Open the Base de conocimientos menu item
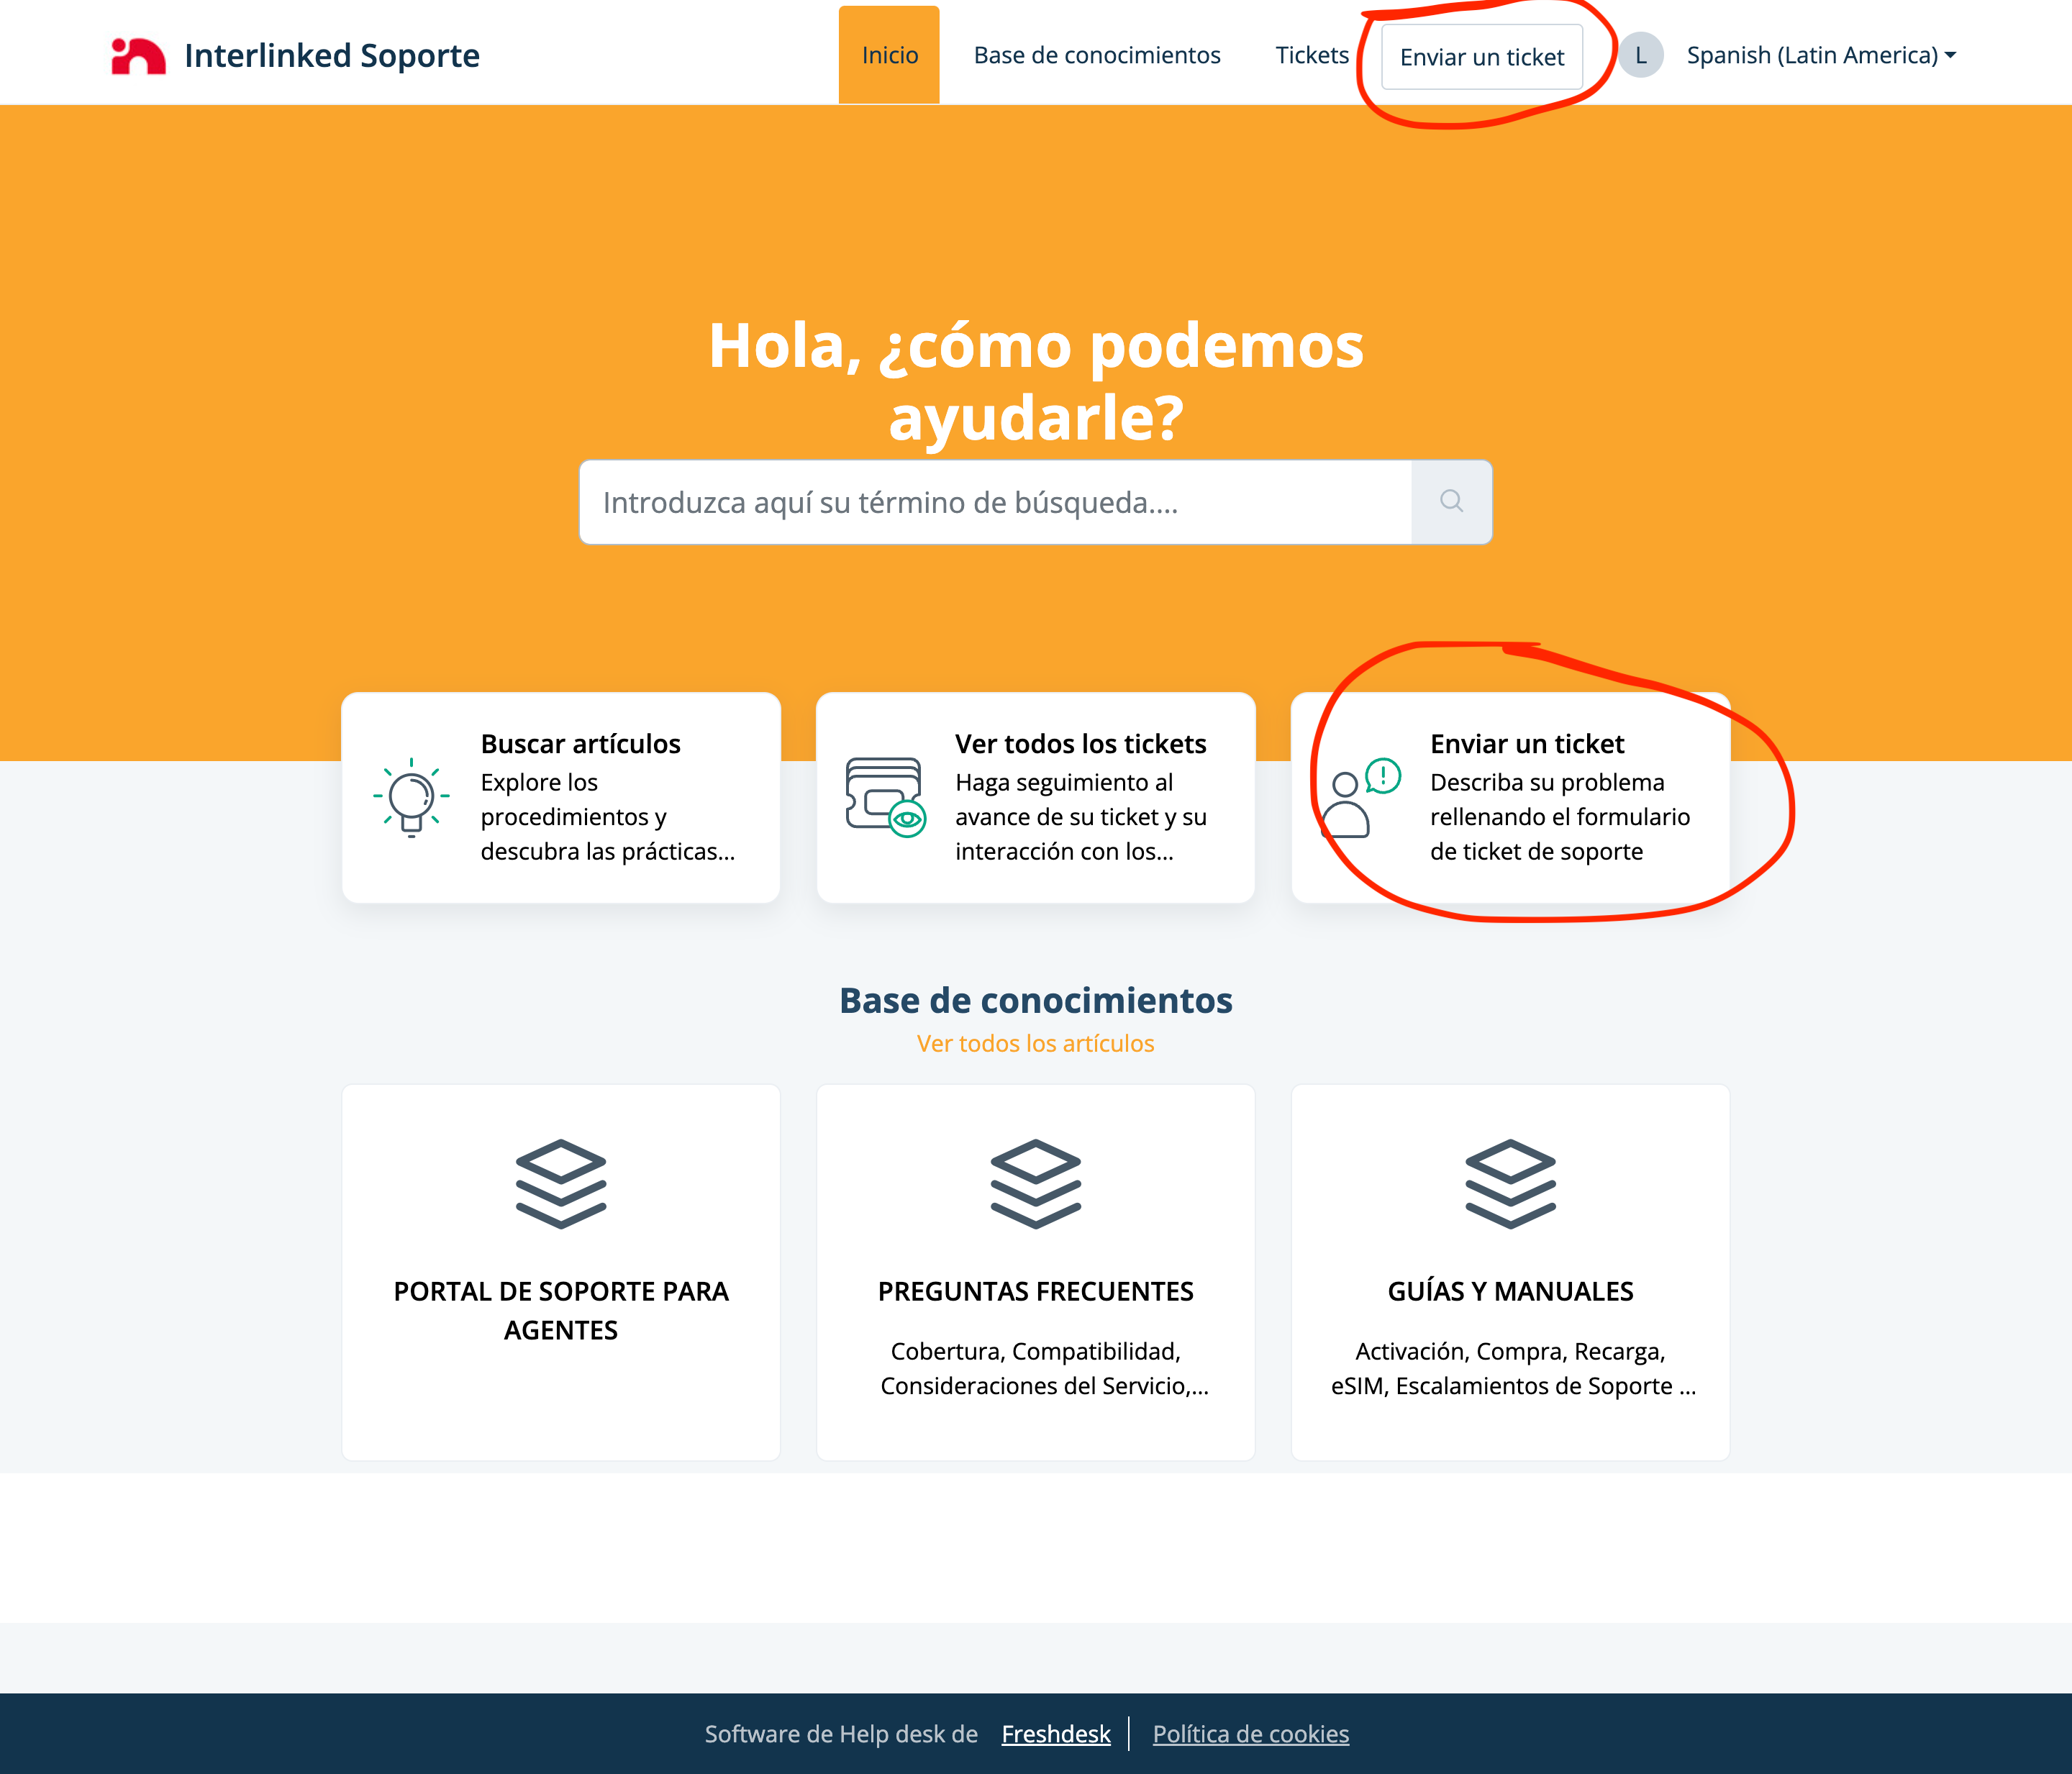 point(1097,56)
